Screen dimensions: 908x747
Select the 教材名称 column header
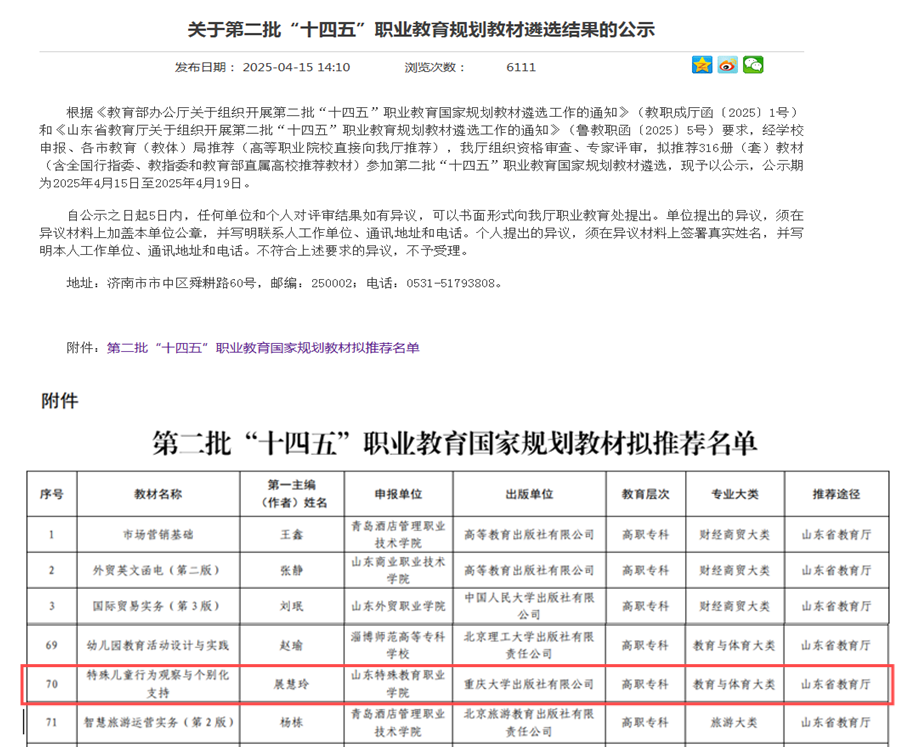[x=158, y=494]
